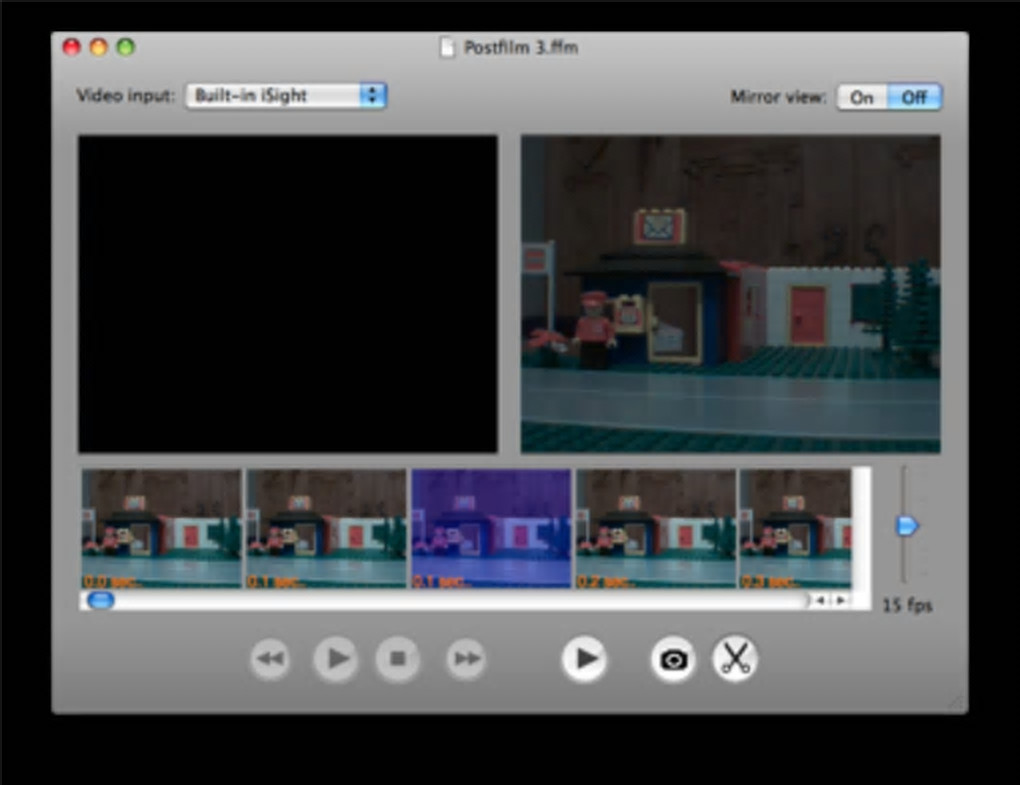Screen dimensions: 1020x785
Task: Minimize the window with yellow button
Action: coord(99,47)
